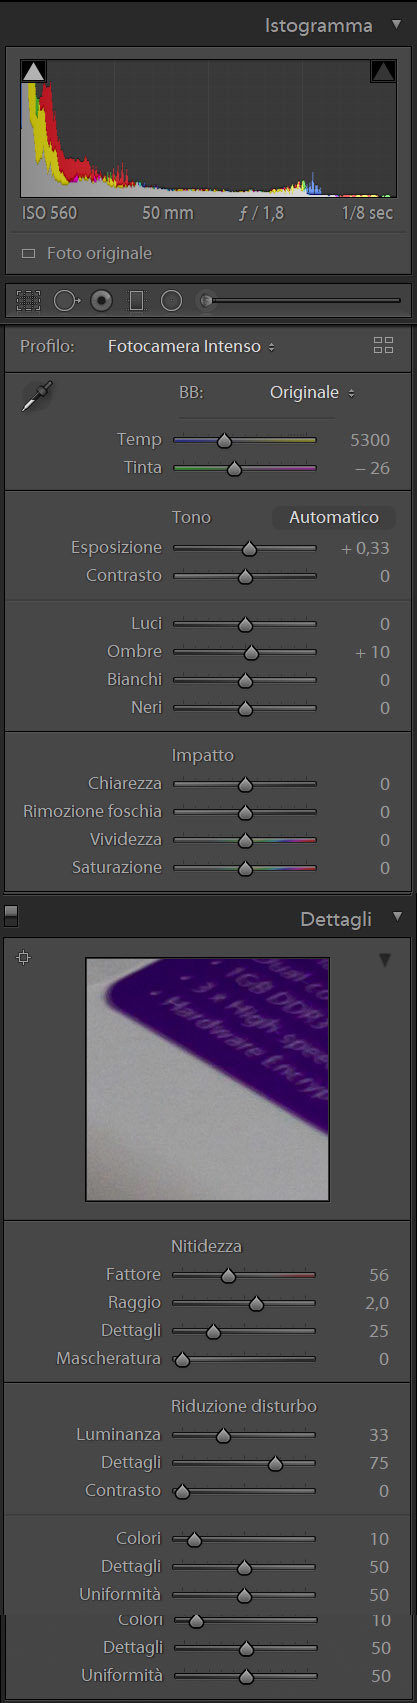This screenshot has width=417, height=1703.
Task: Toggle shadow clipping indicator in histogram
Action: pyautogui.click(x=33, y=71)
